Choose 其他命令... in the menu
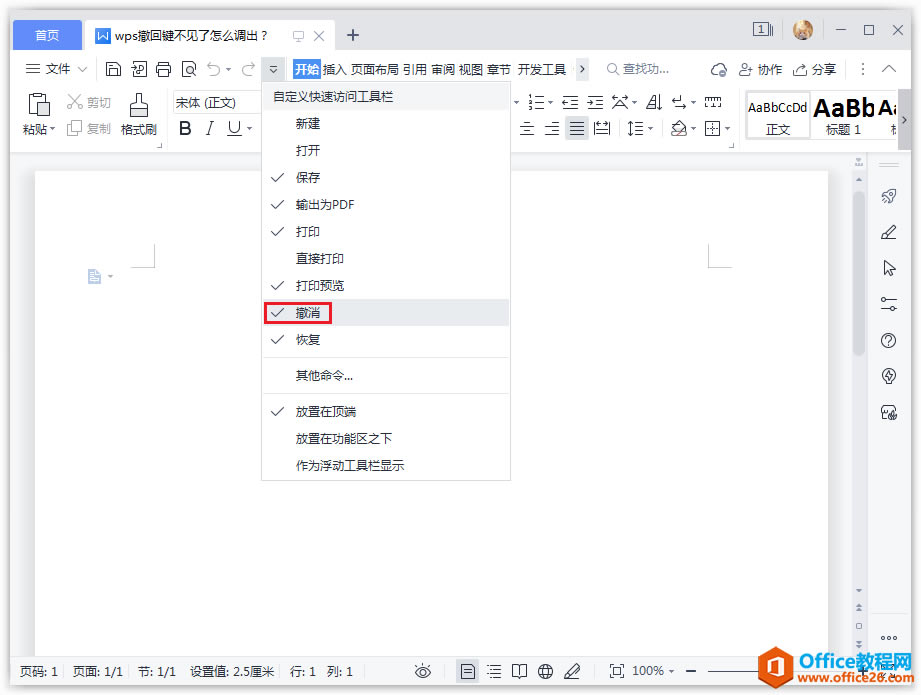This screenshot has width=921, height=695. [x=386, y=375]
